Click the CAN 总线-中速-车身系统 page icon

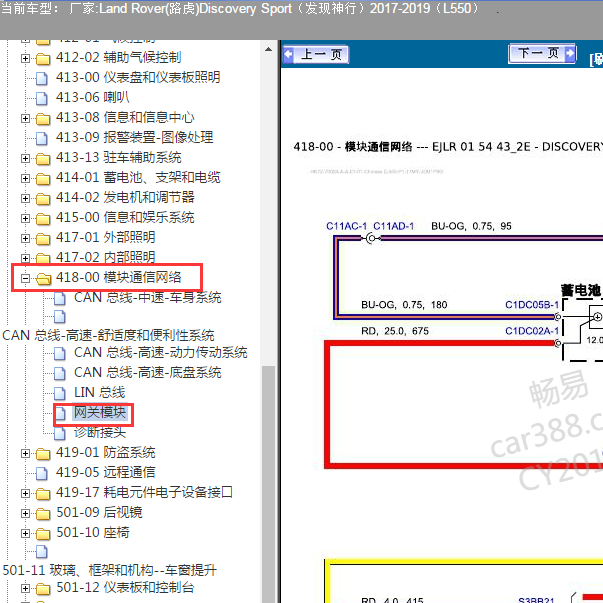click(x=60, y=298)
